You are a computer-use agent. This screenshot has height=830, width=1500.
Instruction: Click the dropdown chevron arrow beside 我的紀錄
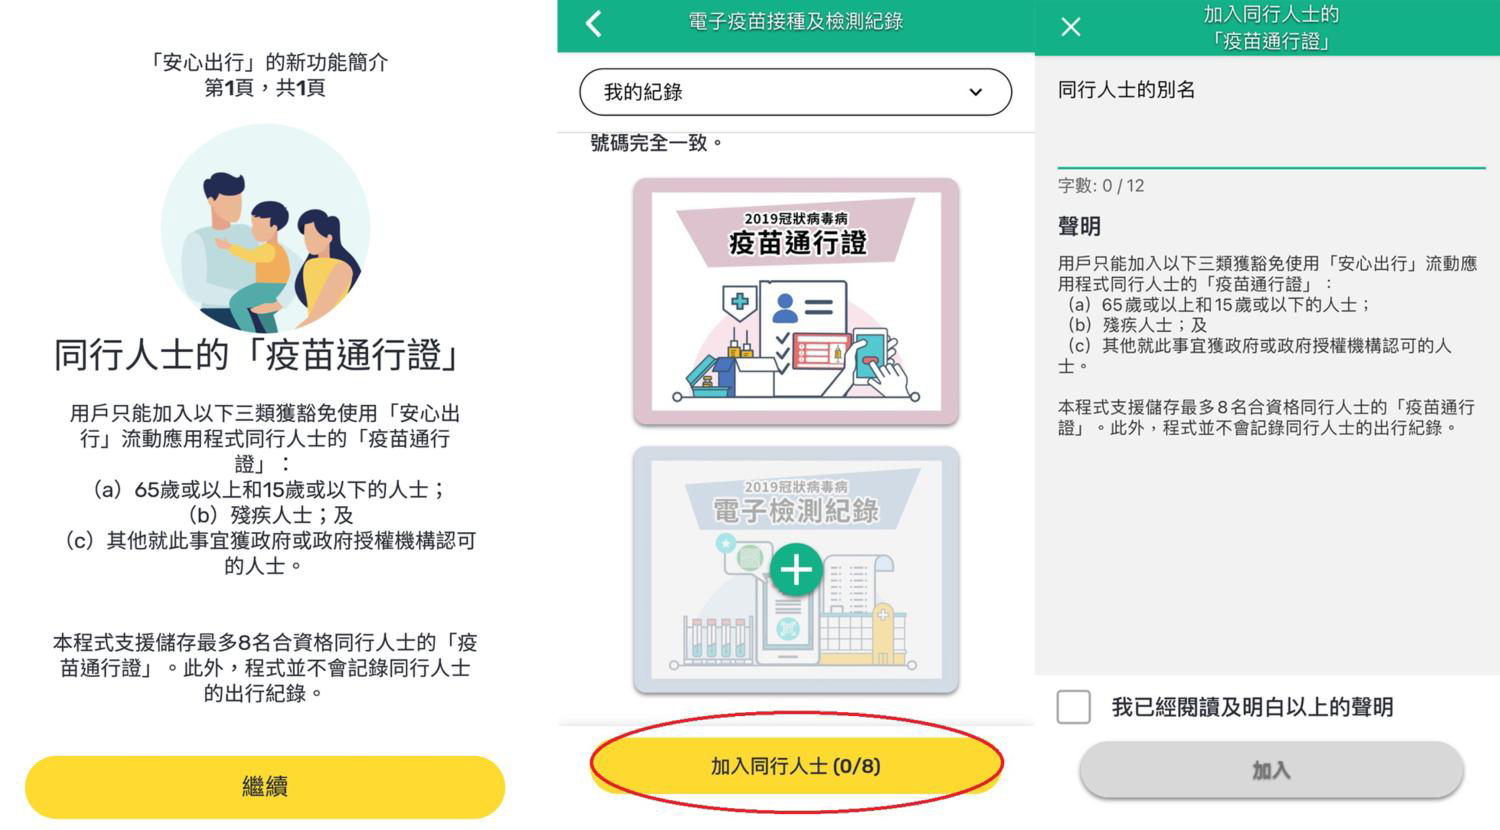click(976, 92)
